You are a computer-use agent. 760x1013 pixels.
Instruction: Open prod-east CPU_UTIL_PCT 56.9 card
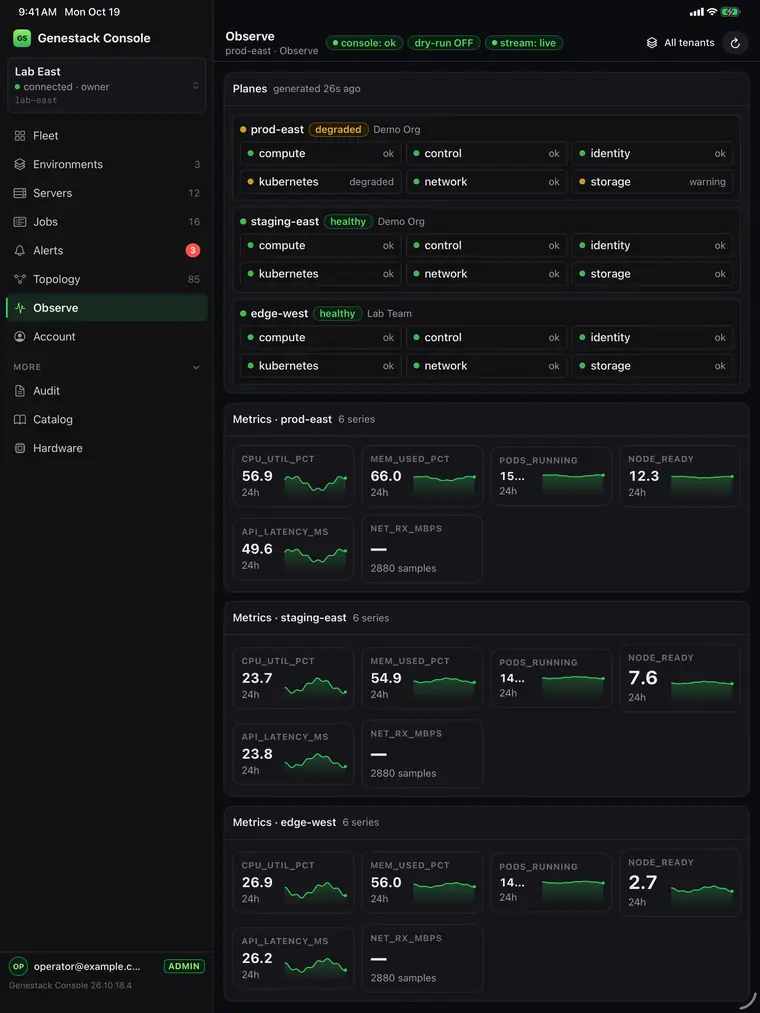[293, 475]
